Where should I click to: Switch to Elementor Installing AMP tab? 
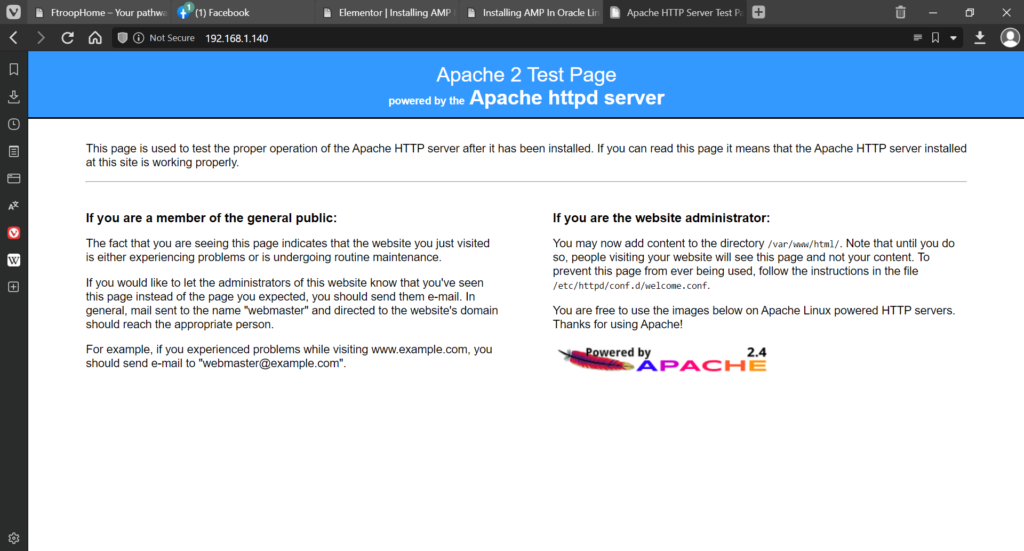coord(389,12)
